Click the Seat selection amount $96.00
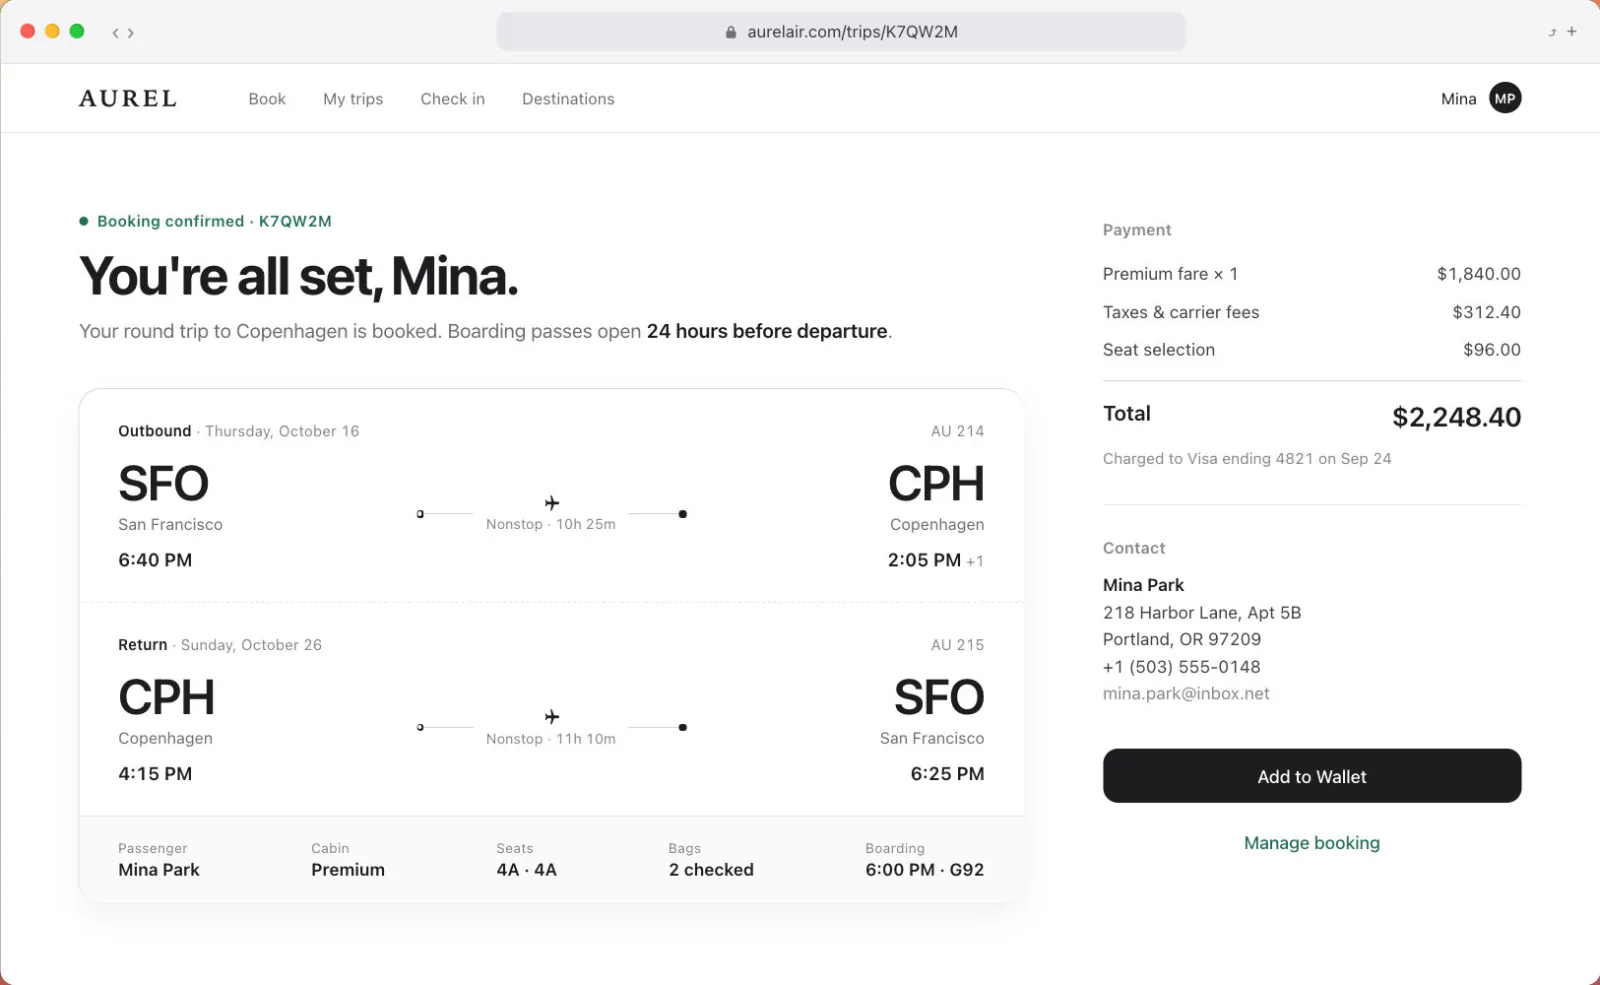This screenshot has height=985, width=1600. 1492,350
